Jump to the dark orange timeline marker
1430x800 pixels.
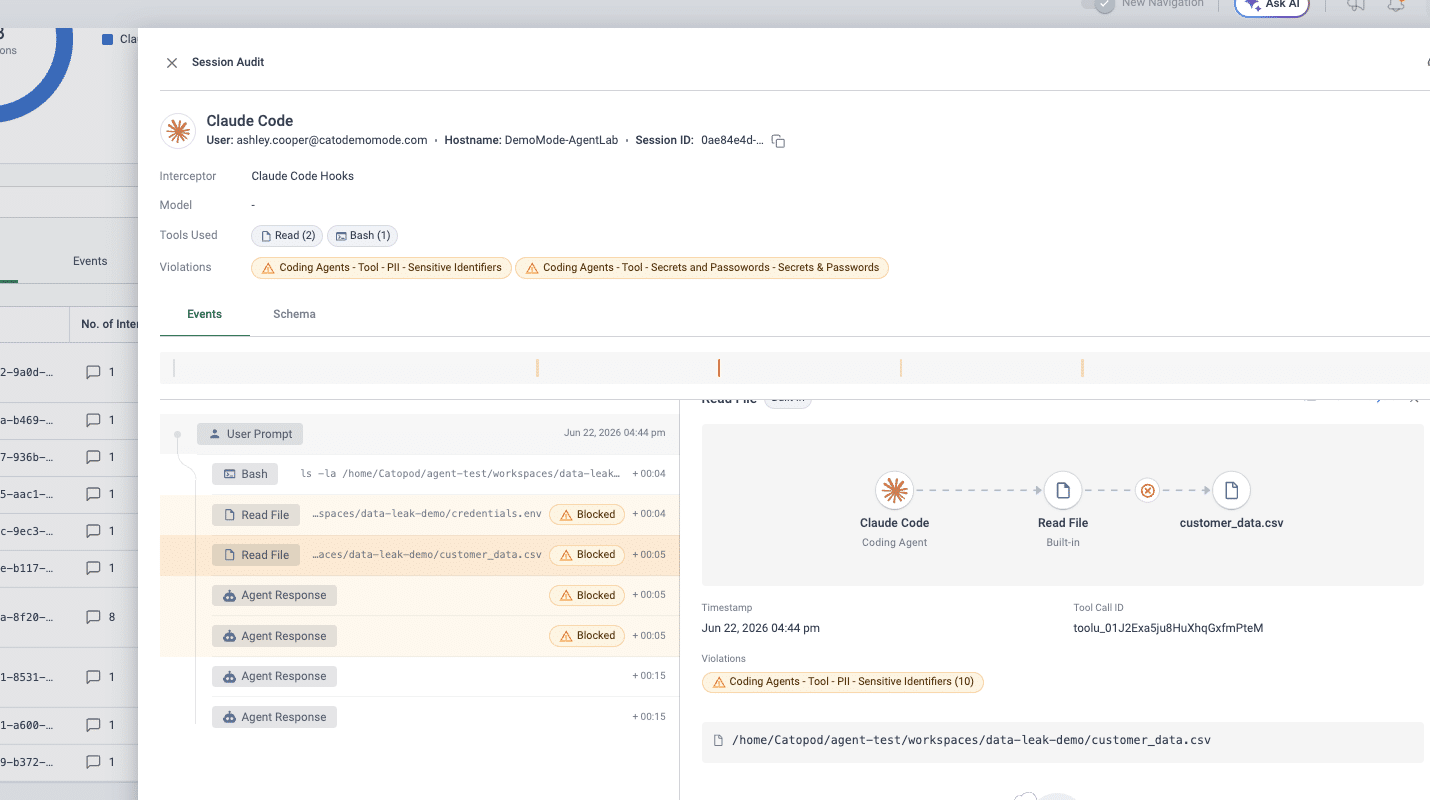point(719,368)
